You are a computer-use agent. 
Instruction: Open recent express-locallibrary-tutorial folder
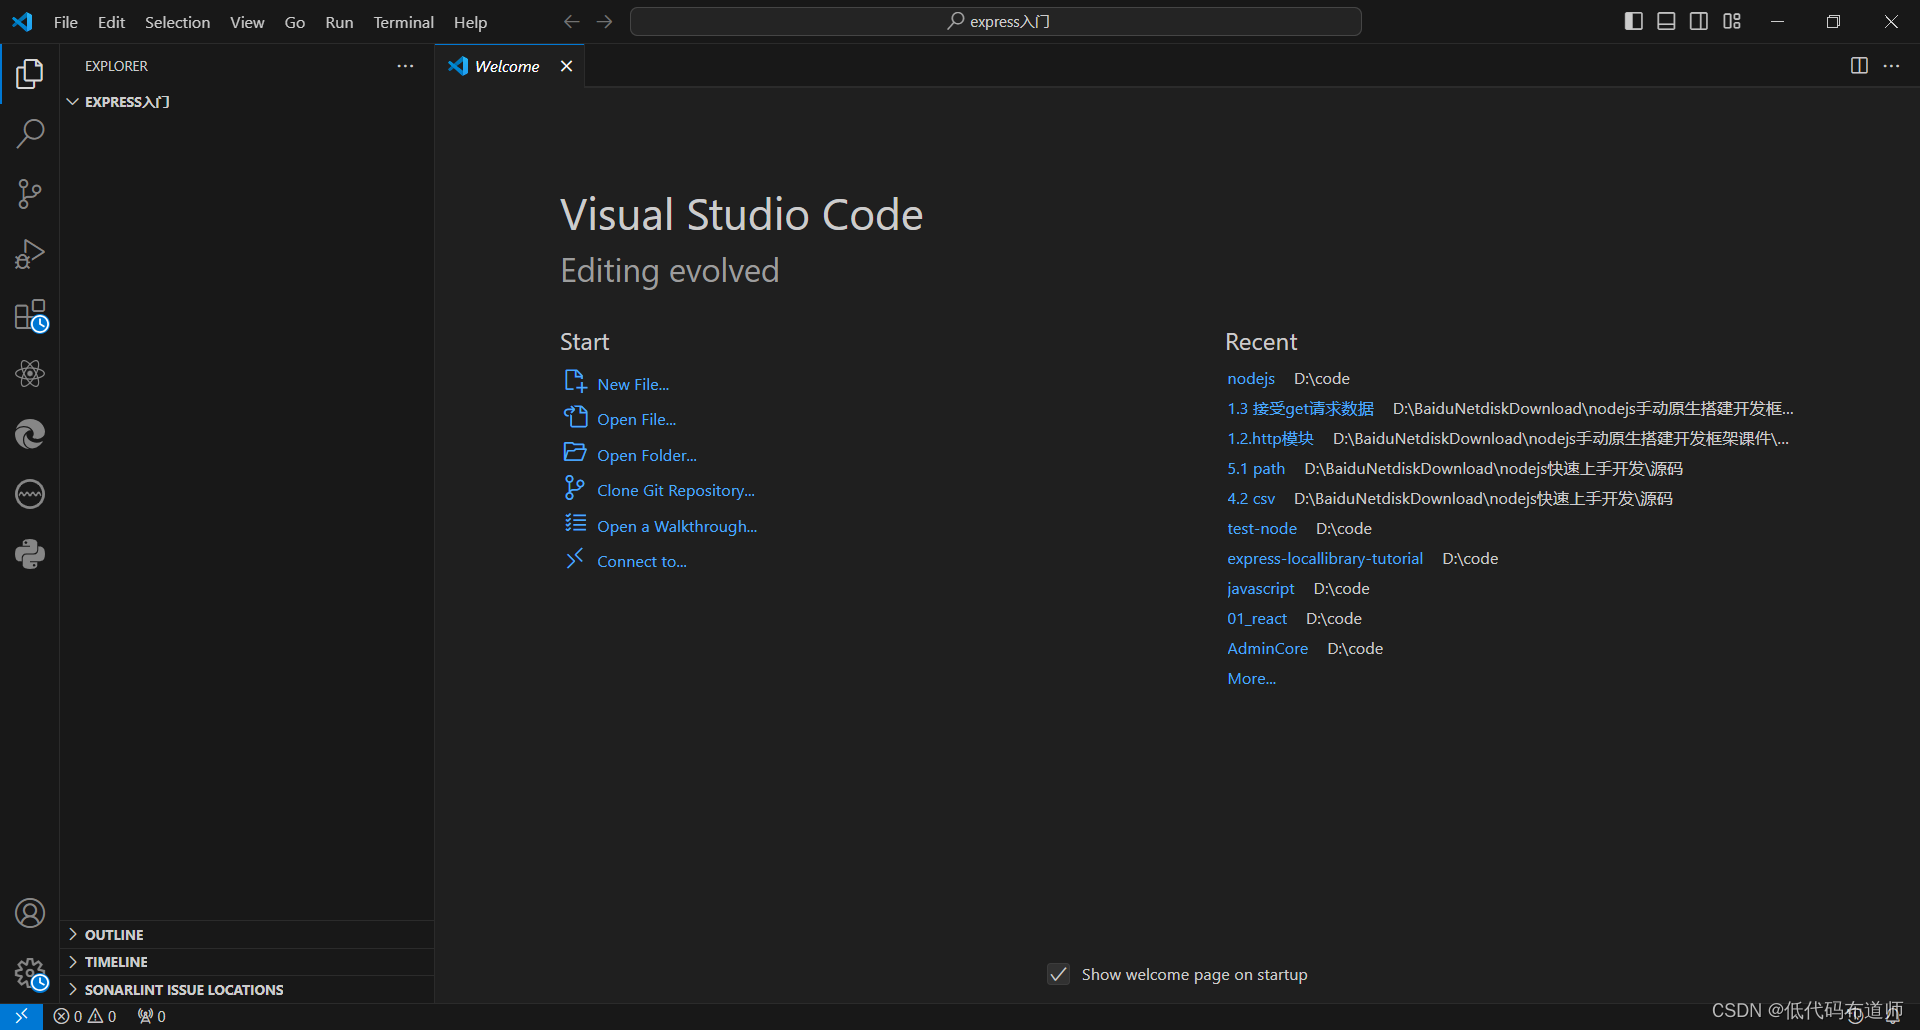(1325, 558)
